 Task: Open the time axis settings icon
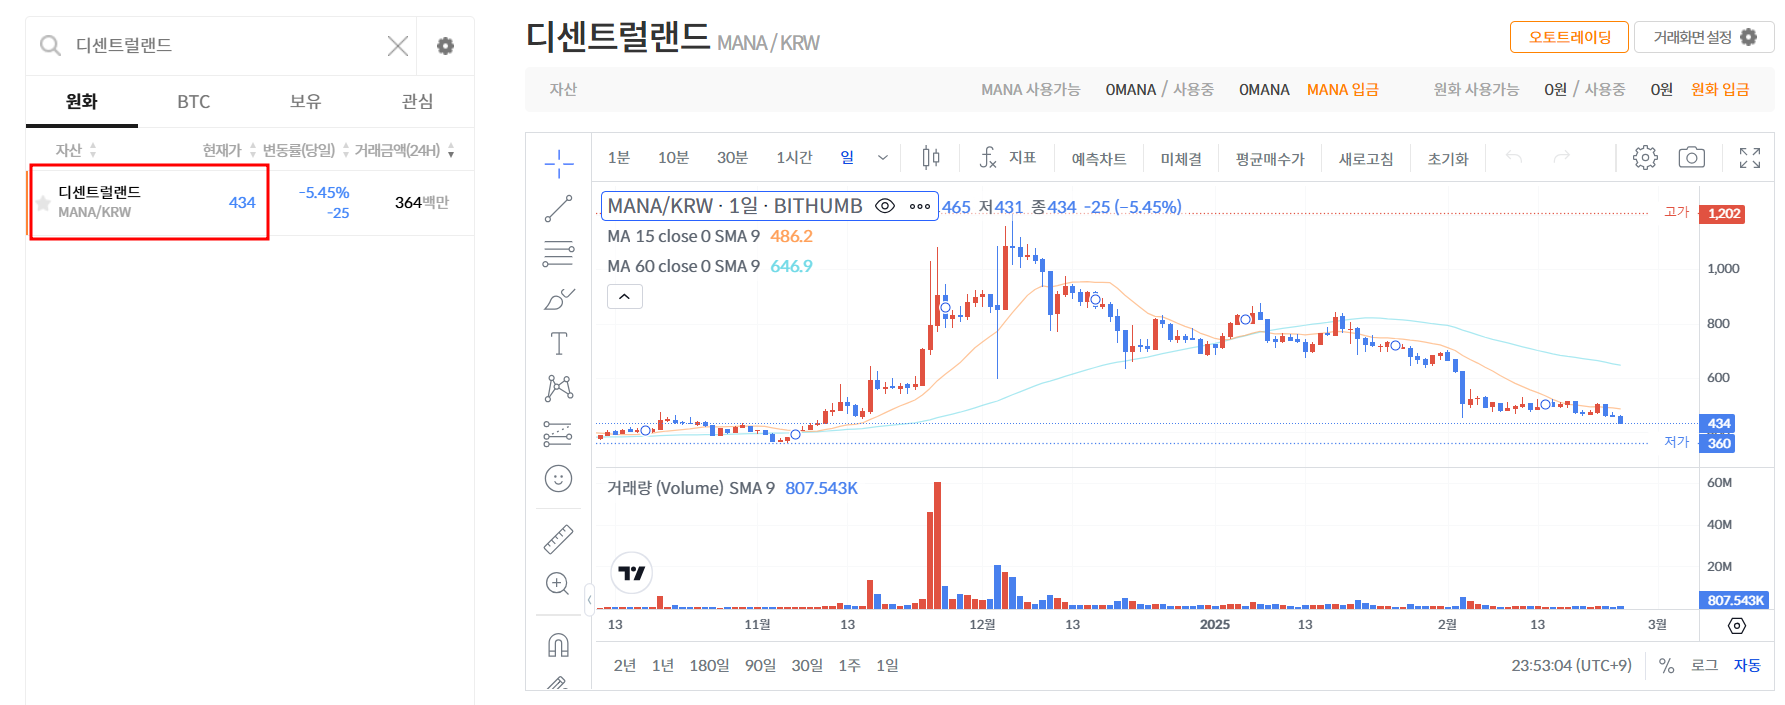click(1737, 625)
